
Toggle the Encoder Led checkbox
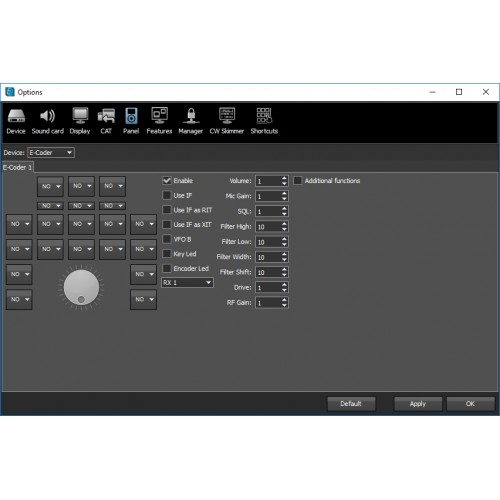[x=167, y=268]
